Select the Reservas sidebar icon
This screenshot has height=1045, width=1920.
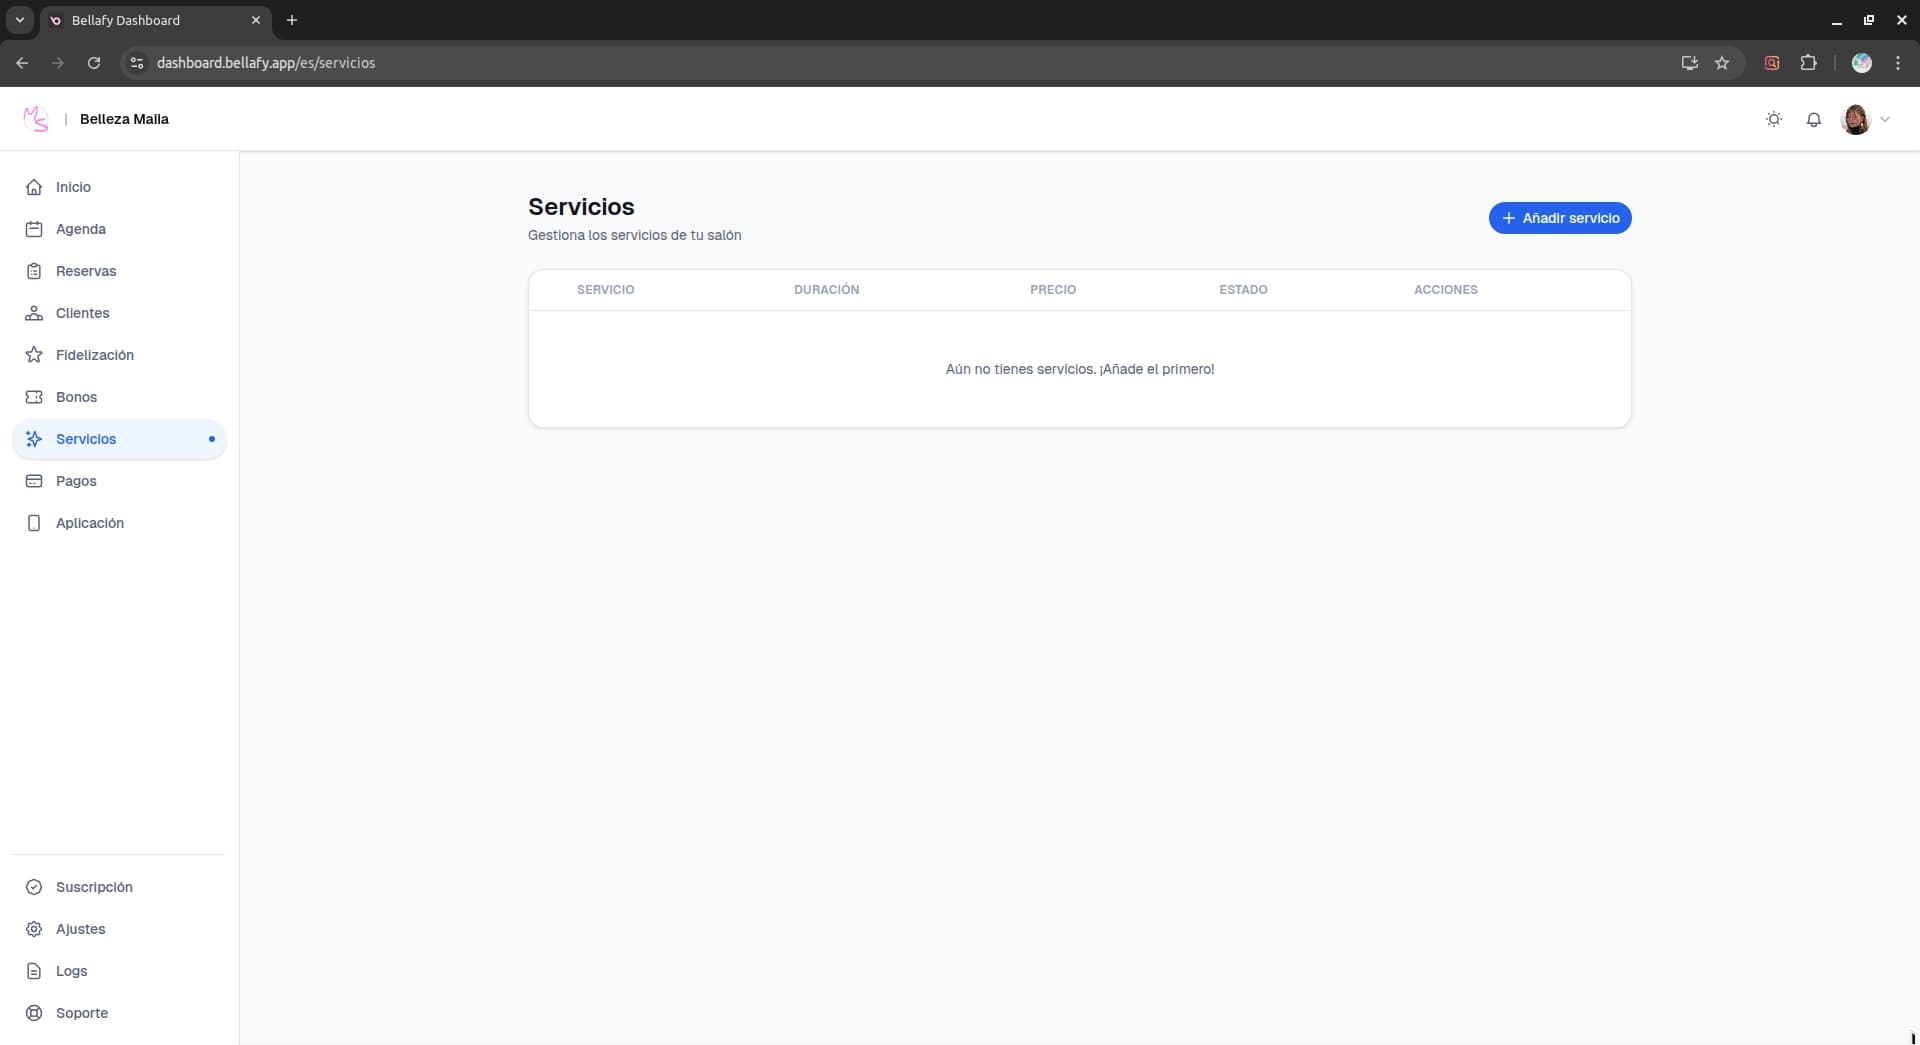point(33,271)
